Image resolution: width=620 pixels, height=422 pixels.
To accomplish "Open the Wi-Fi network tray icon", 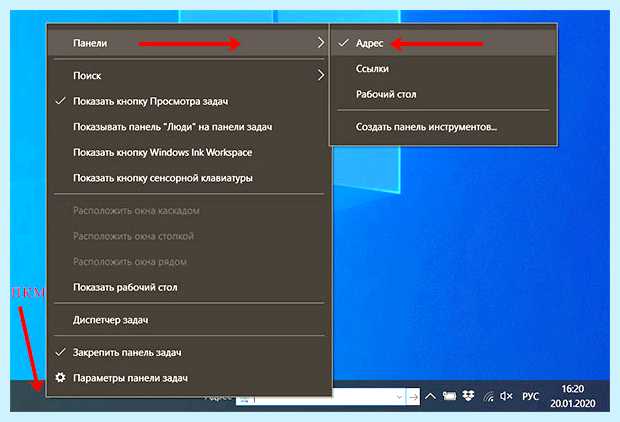I will coord(489,396).
